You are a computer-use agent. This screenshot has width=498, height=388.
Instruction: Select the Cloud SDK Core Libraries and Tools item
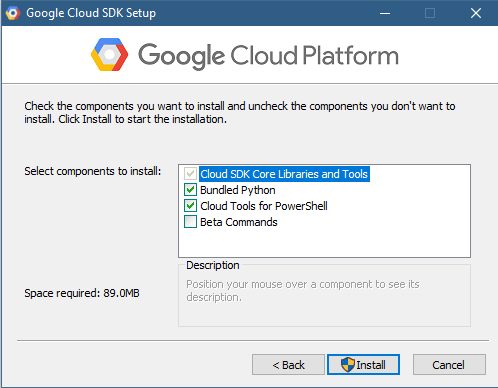[284, 174]
